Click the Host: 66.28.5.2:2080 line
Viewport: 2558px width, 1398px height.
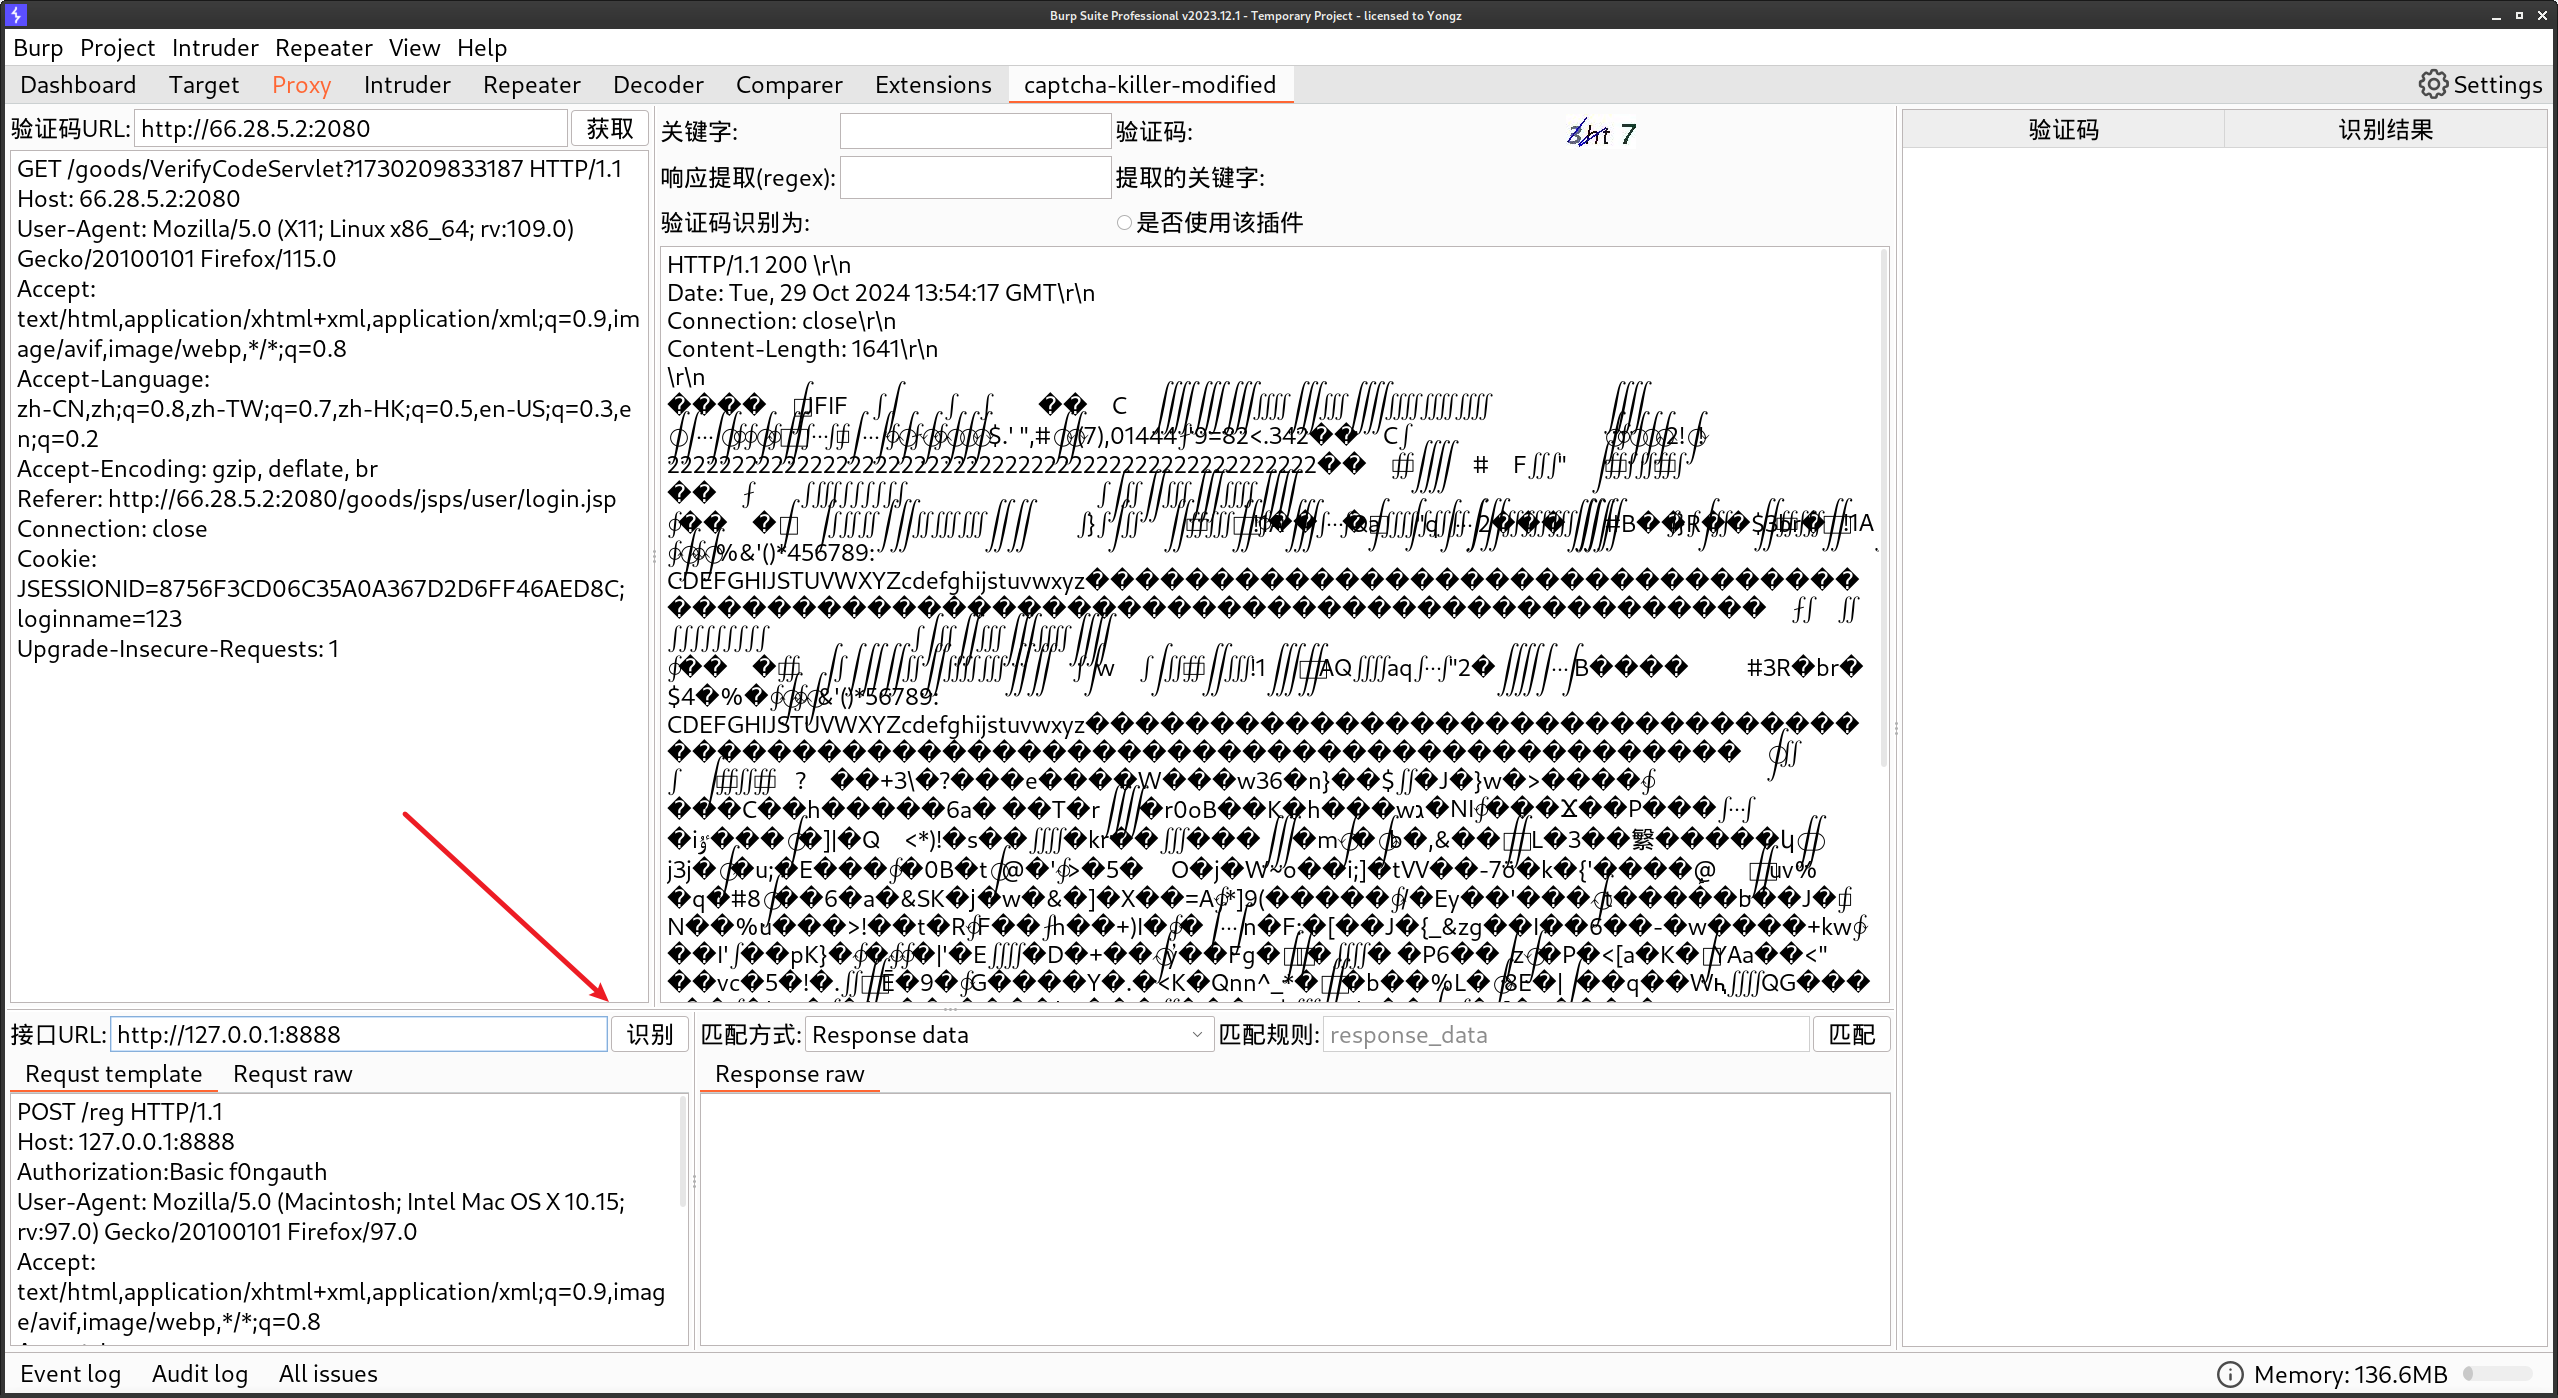tap(129, 199)
